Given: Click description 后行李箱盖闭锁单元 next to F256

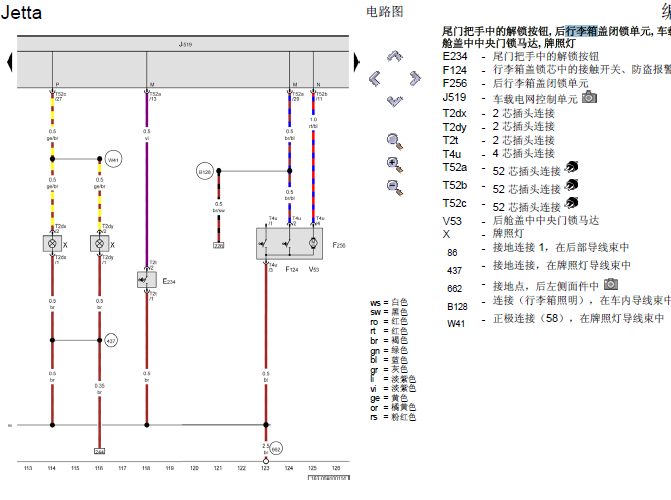Looking at the screenshot, I should (540, 83).
